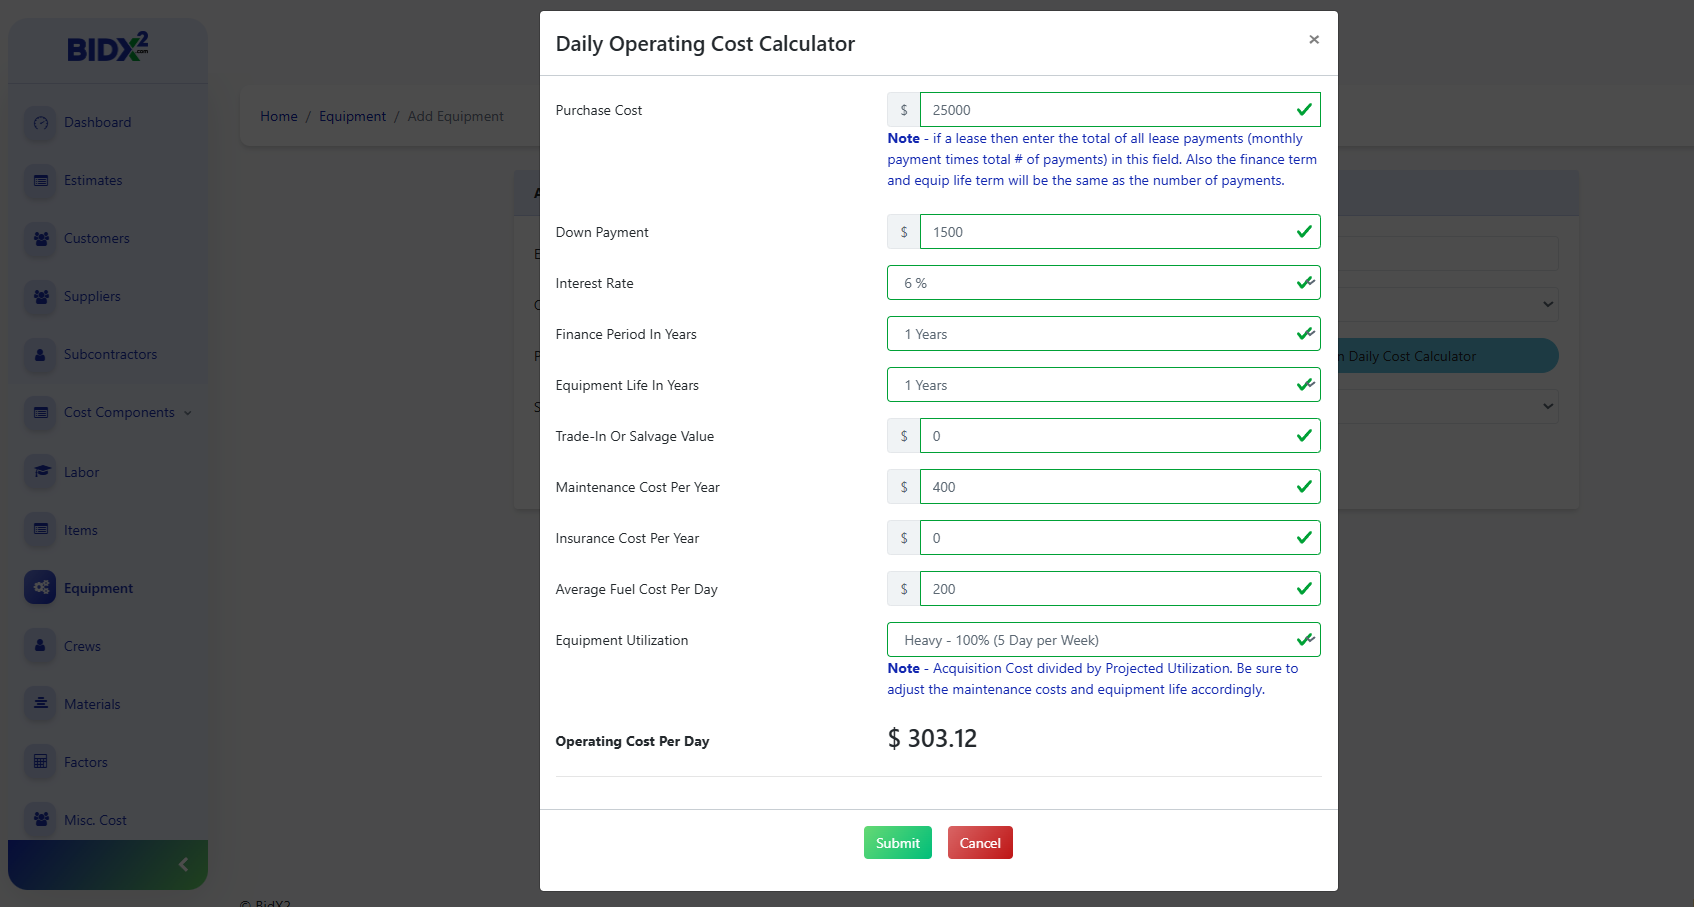The image size is (1694, 907).
Task: Navigate to Suppliers
Action: 91,296
